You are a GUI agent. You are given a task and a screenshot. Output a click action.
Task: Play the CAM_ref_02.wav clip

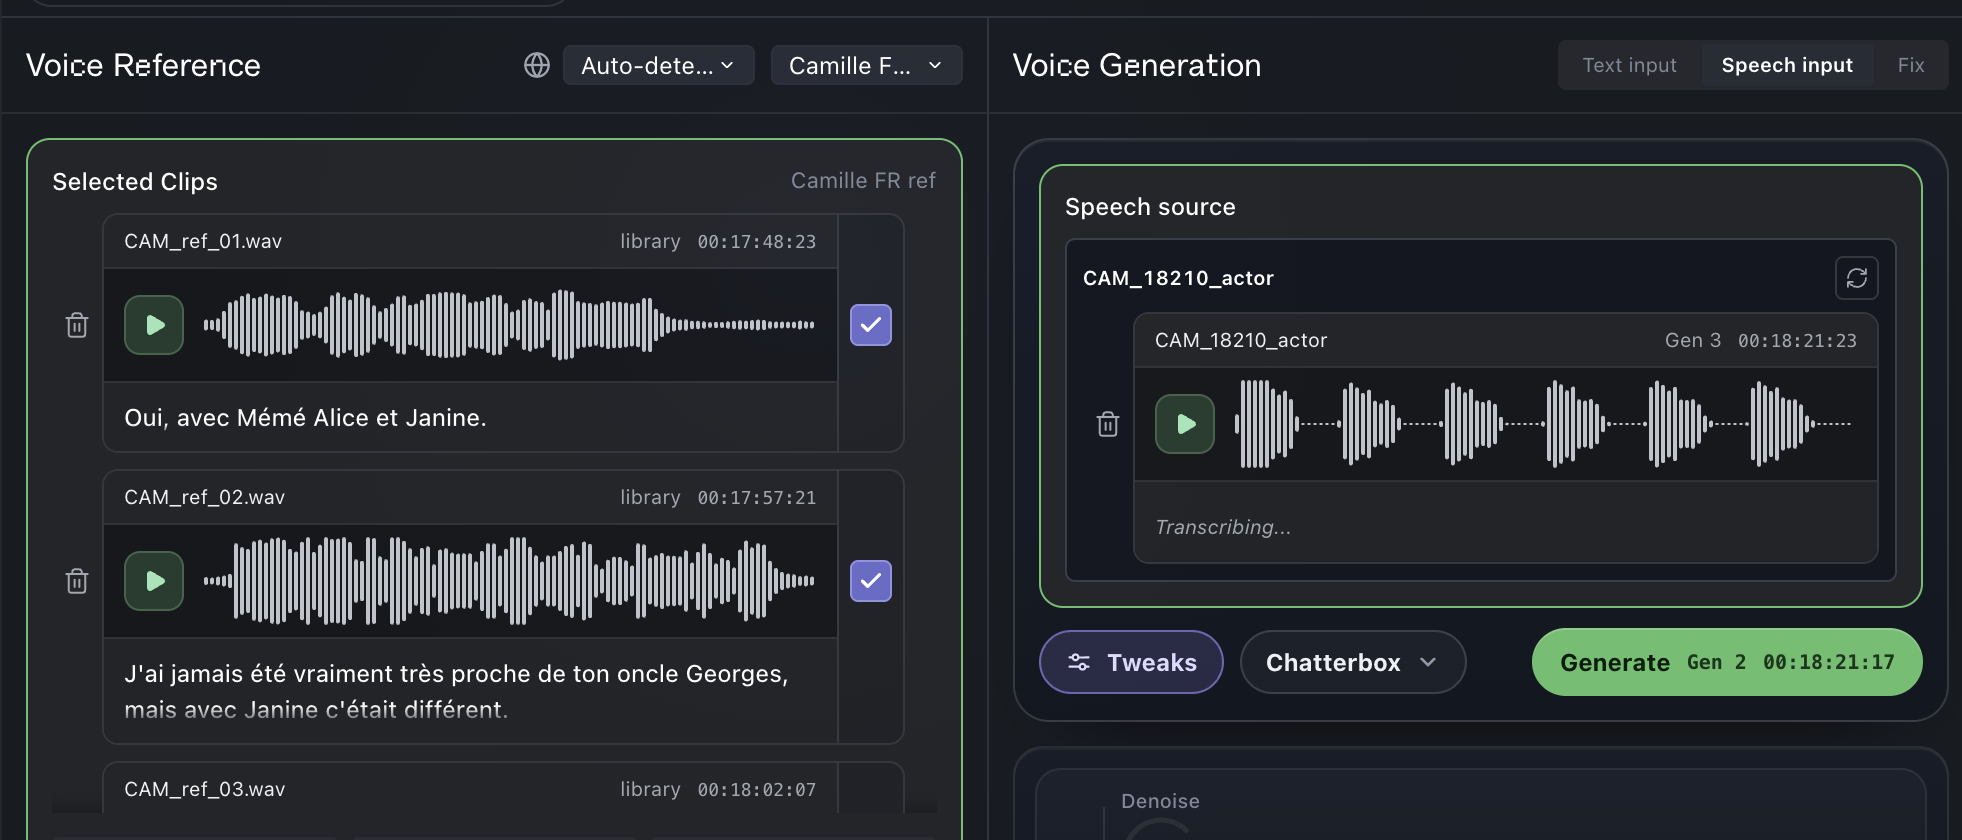point(154,581)
